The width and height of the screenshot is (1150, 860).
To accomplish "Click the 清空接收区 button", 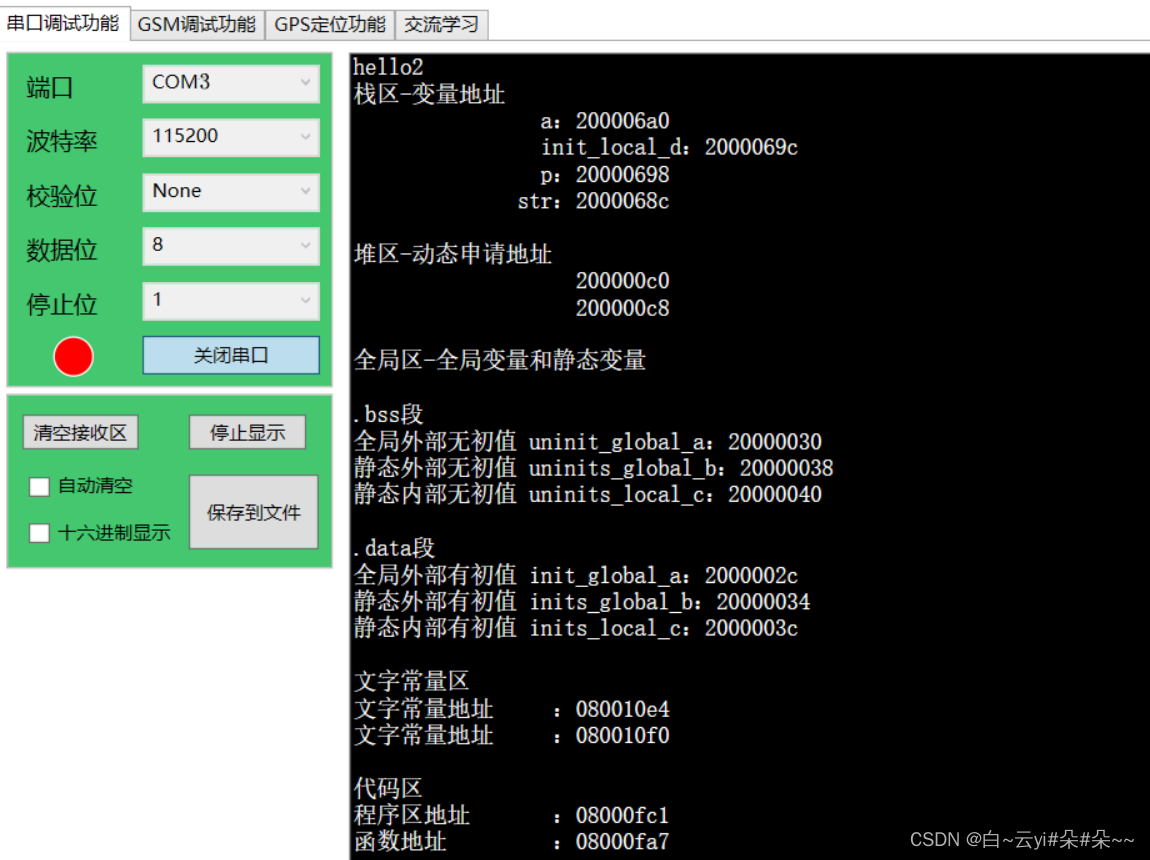I will [x=81, y=433].
